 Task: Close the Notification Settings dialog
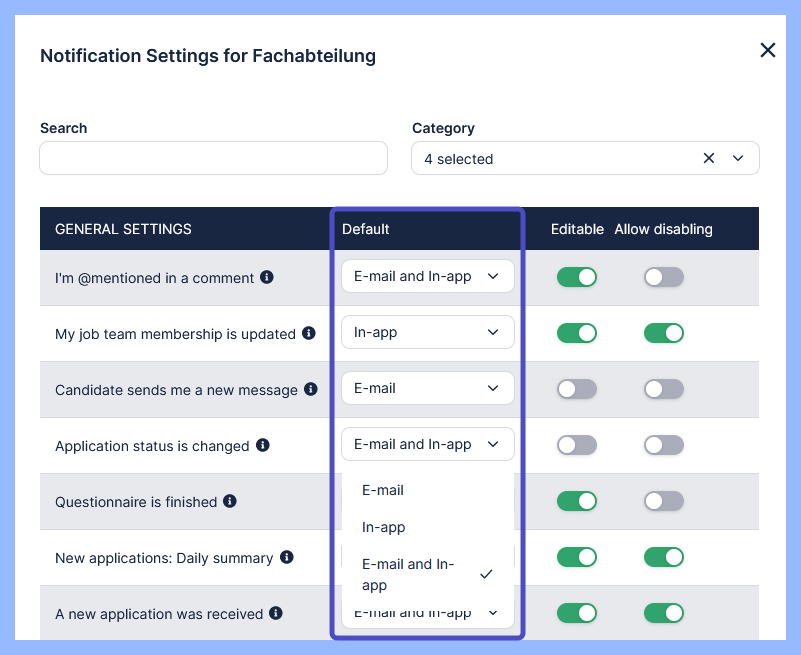pyautogui.click(x=768, y=50)
